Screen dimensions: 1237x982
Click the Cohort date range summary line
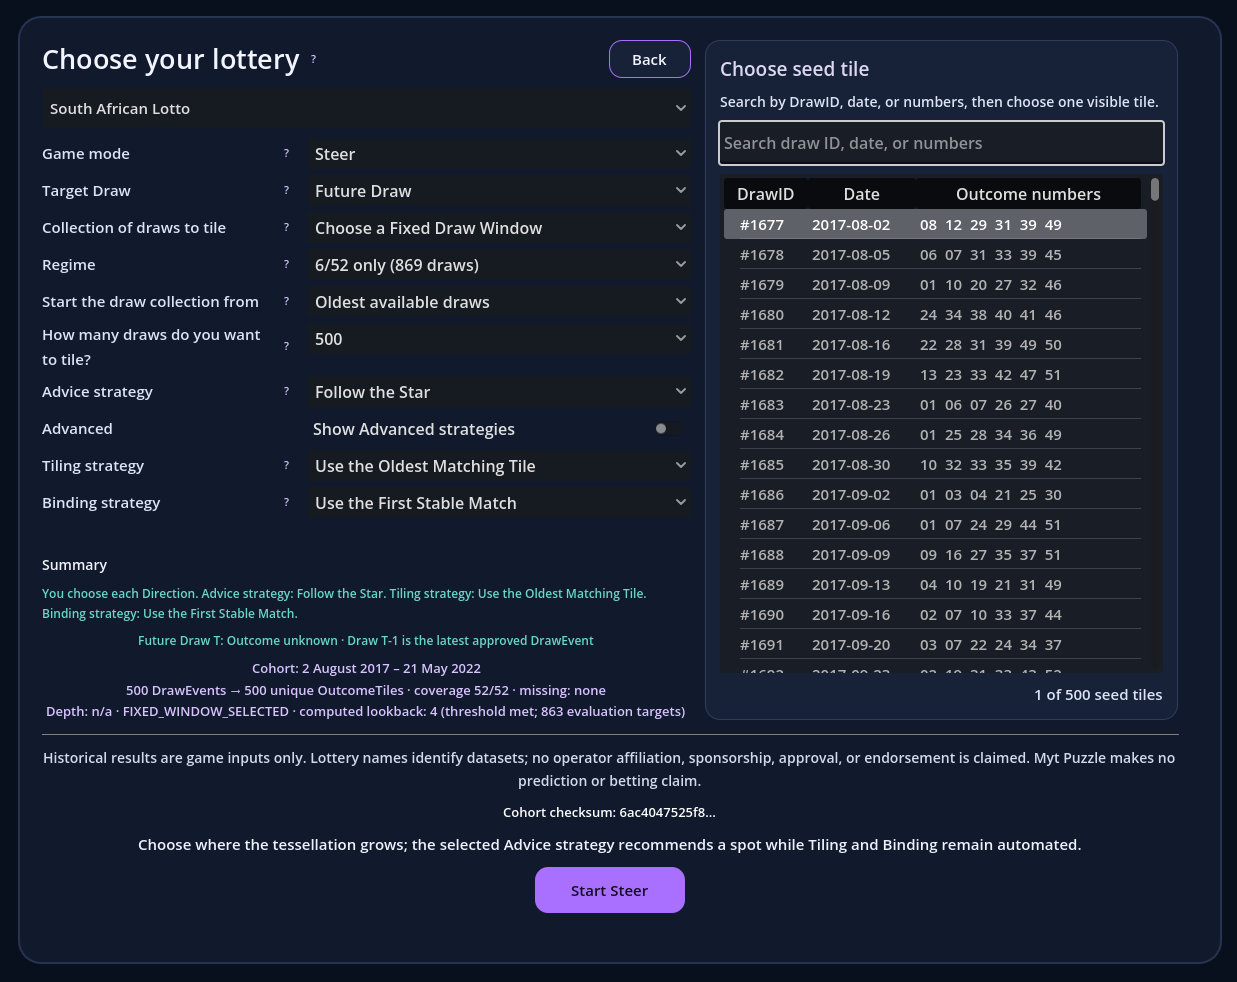[x=366, y=668]
